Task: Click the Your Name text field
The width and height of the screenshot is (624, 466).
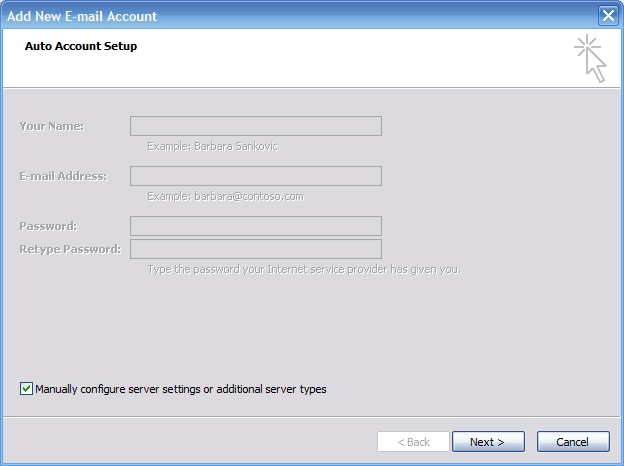Action: tap(255, 126)
